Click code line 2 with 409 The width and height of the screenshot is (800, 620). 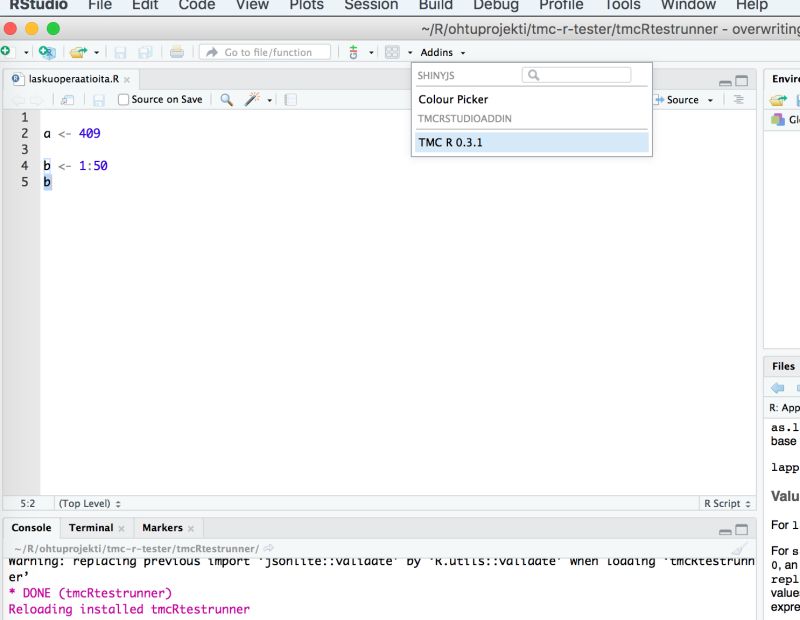pos(72,133)
